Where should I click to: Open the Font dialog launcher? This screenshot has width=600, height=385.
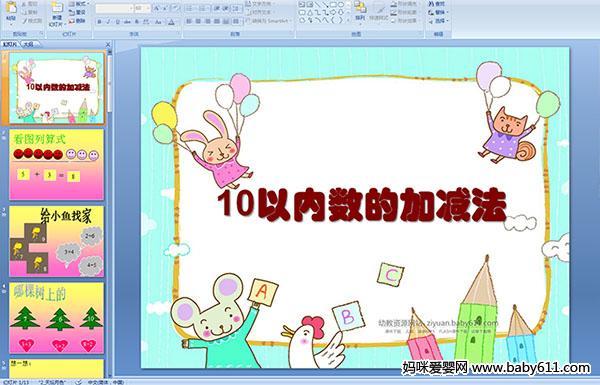[178, 34]
